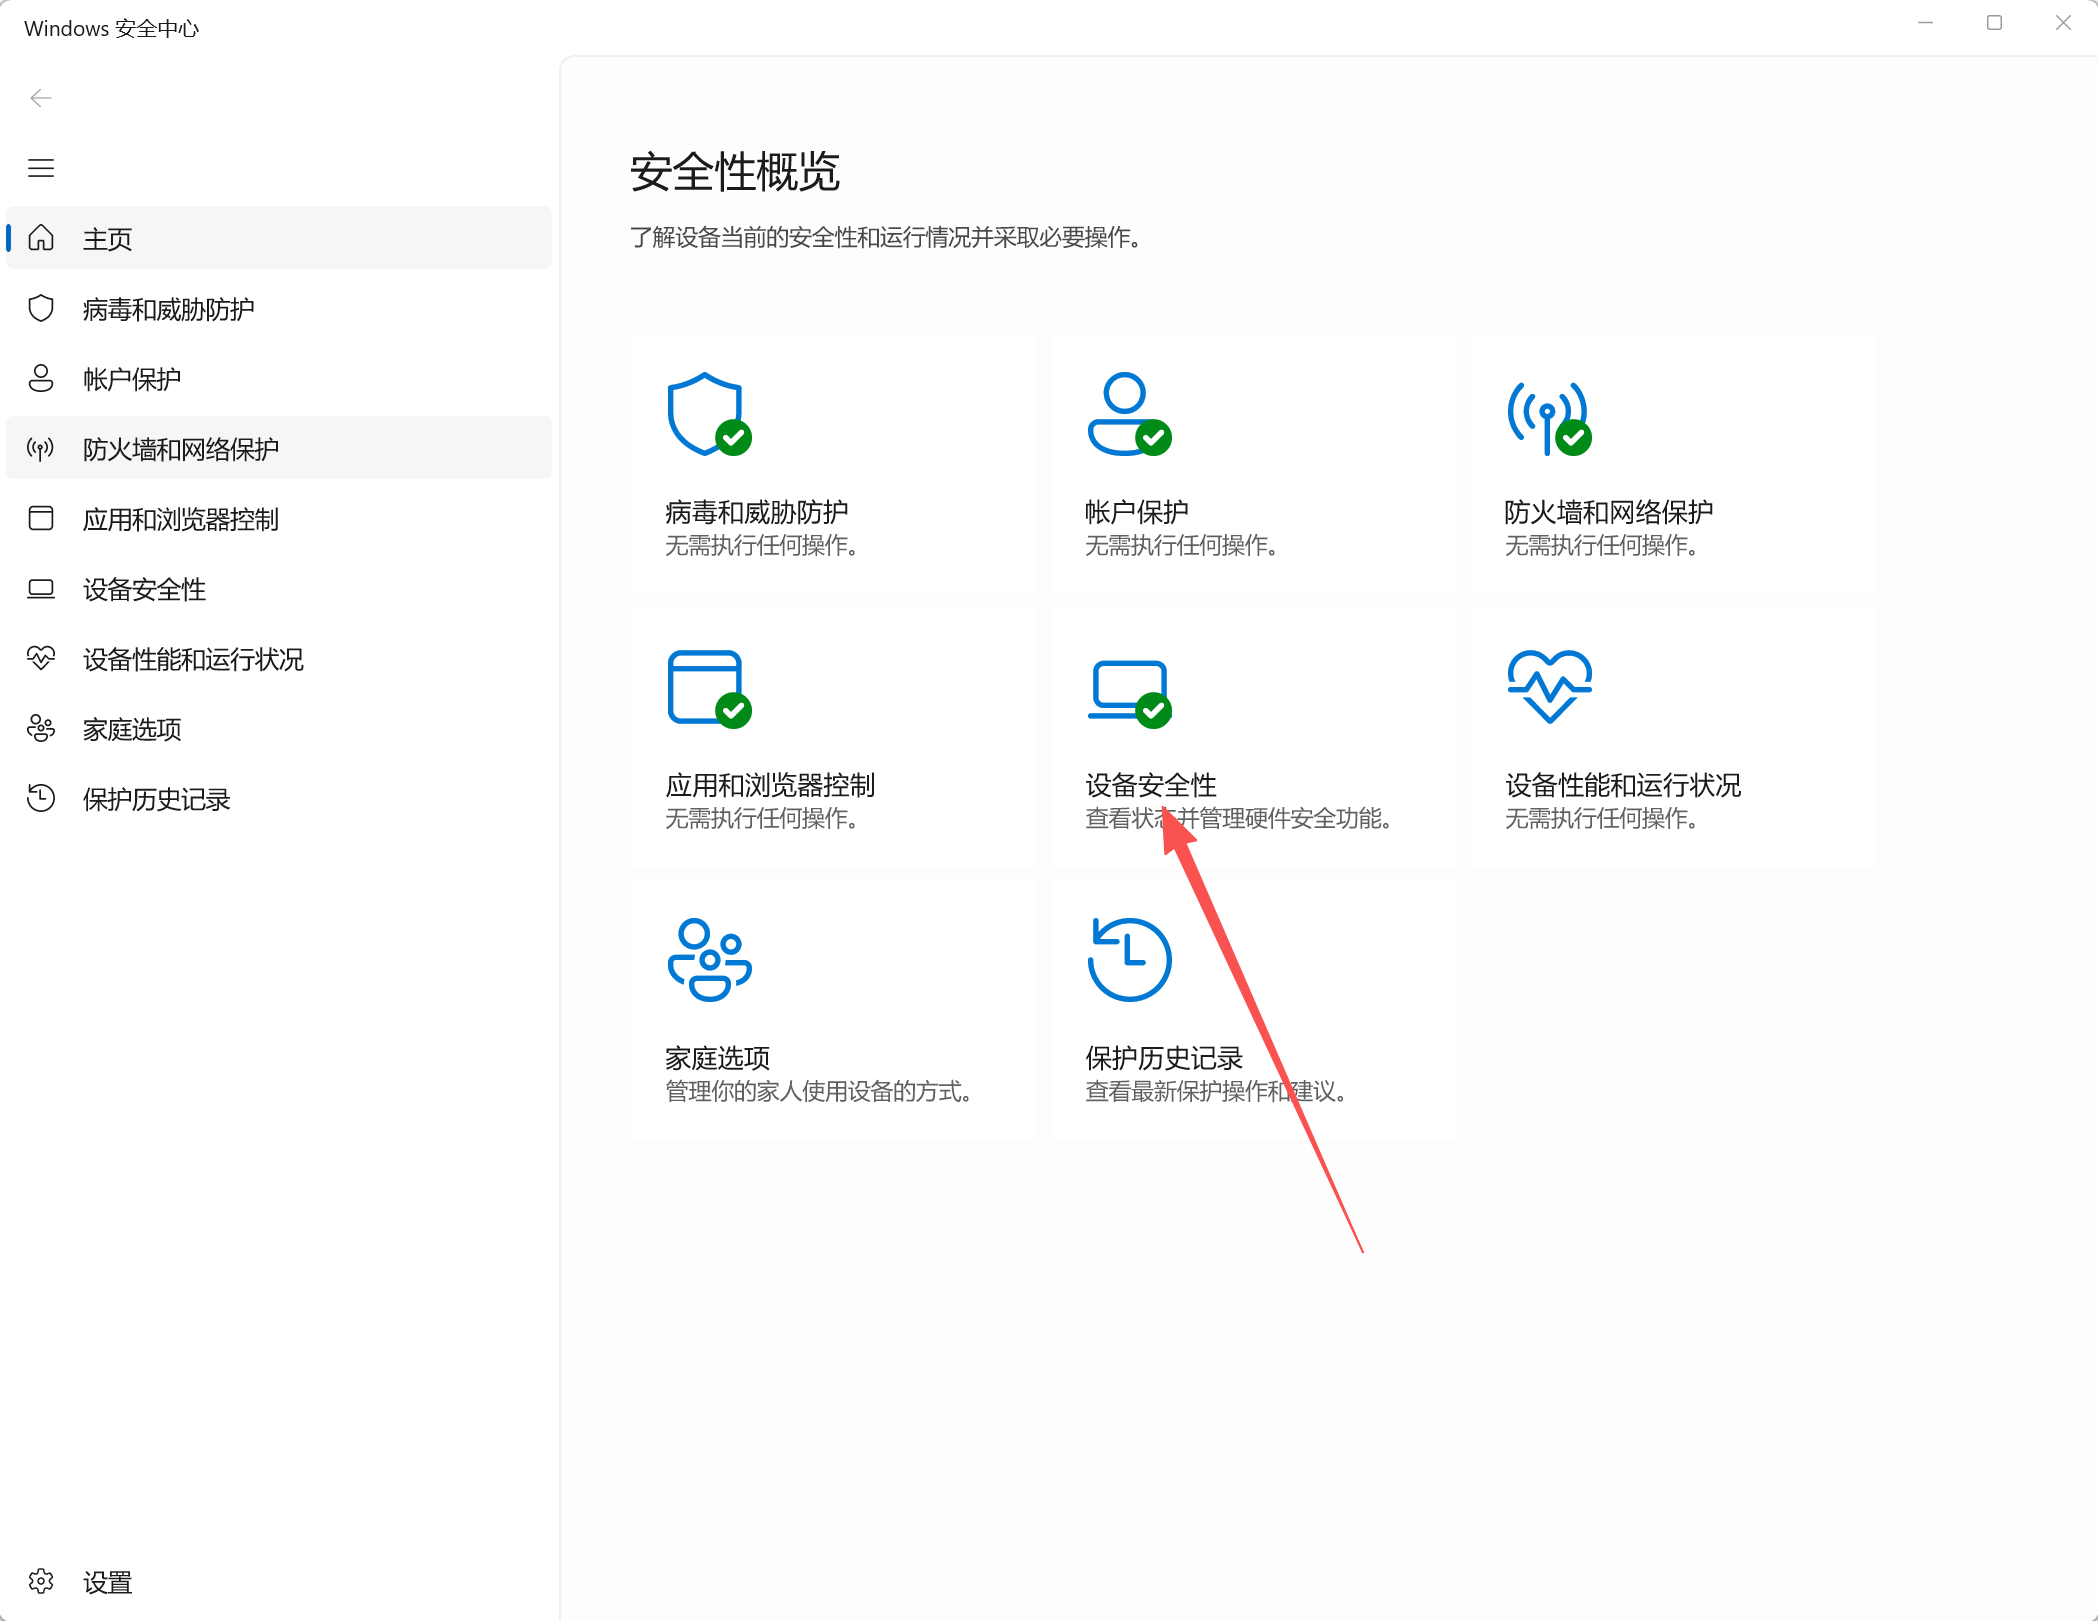
Task: Open the 应用和浏览器控制 card title
Action: coord(770,785)
